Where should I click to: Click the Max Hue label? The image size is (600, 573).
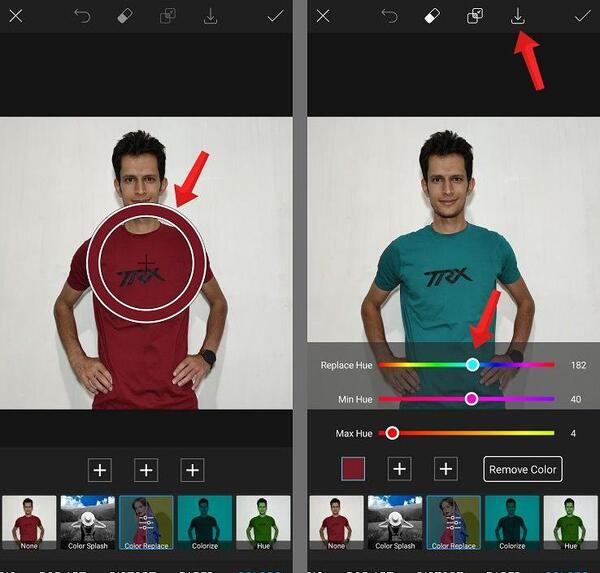click(354, 433)
